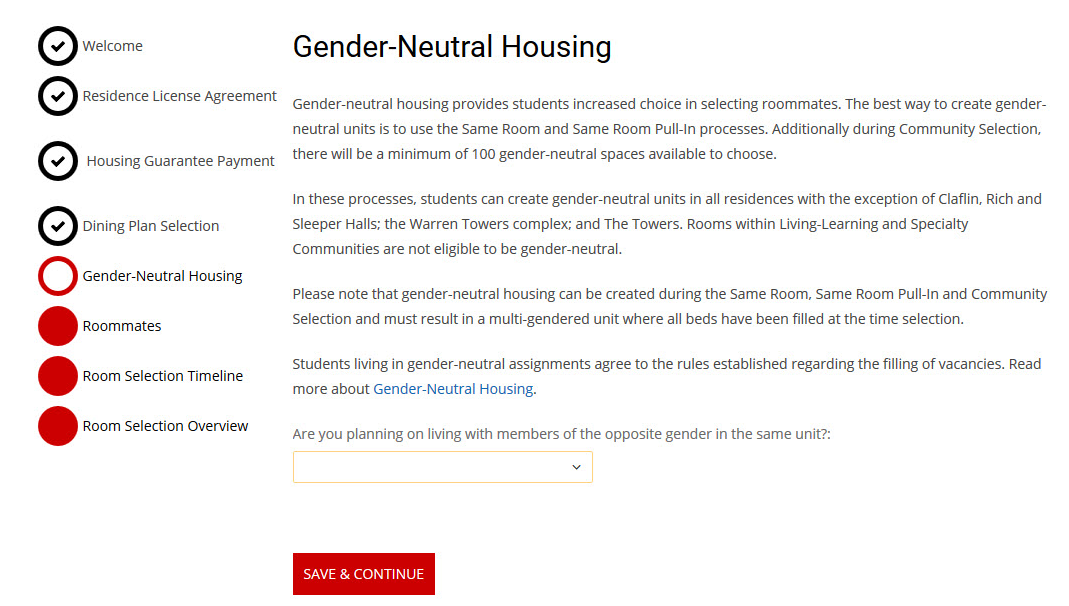The image size is (1069, 606).
Task: Open Residence License Agreement step label
Action: pos(180,96)
